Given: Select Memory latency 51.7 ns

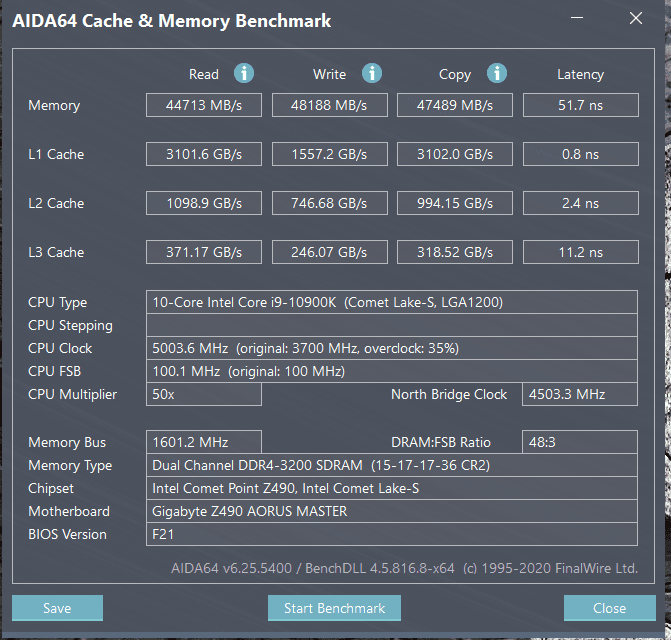Looking at the screenshot, I should click(x=581, y=105).
